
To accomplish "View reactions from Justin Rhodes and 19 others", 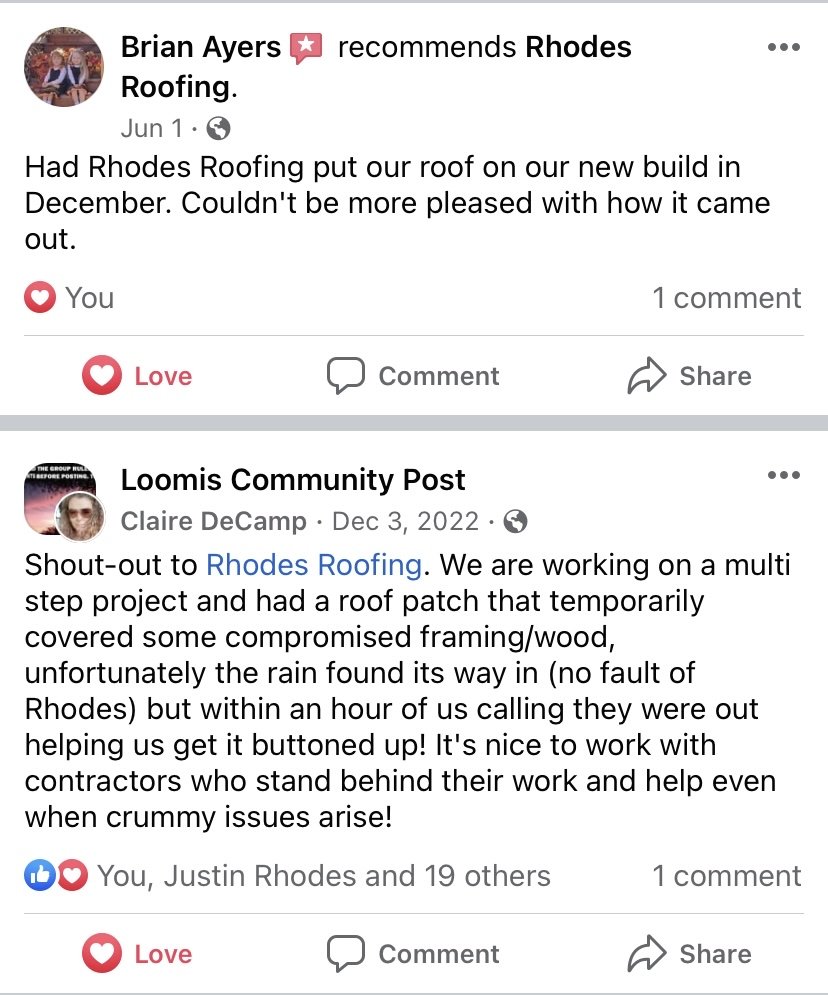I will (323, 876).
